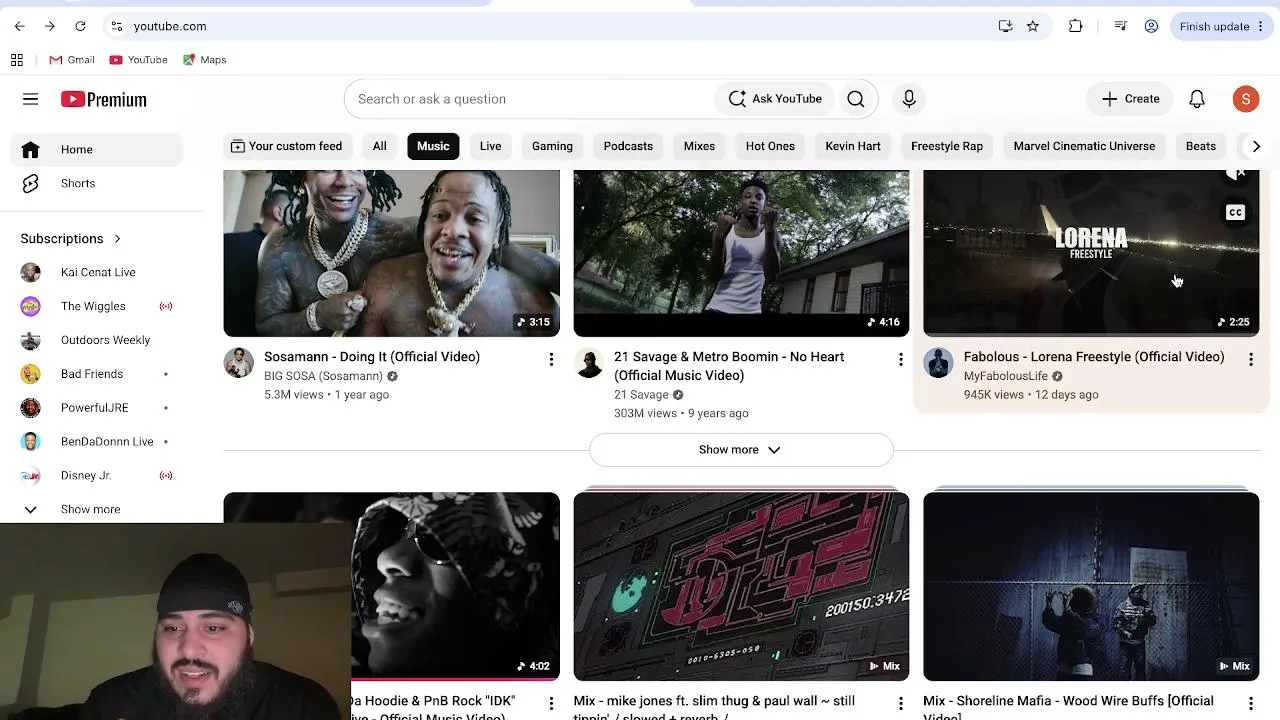This screenshot has height=720, width=1280.
Task: Open the browser Extensions puzzle icon
Action: [x=1076, y=26]
